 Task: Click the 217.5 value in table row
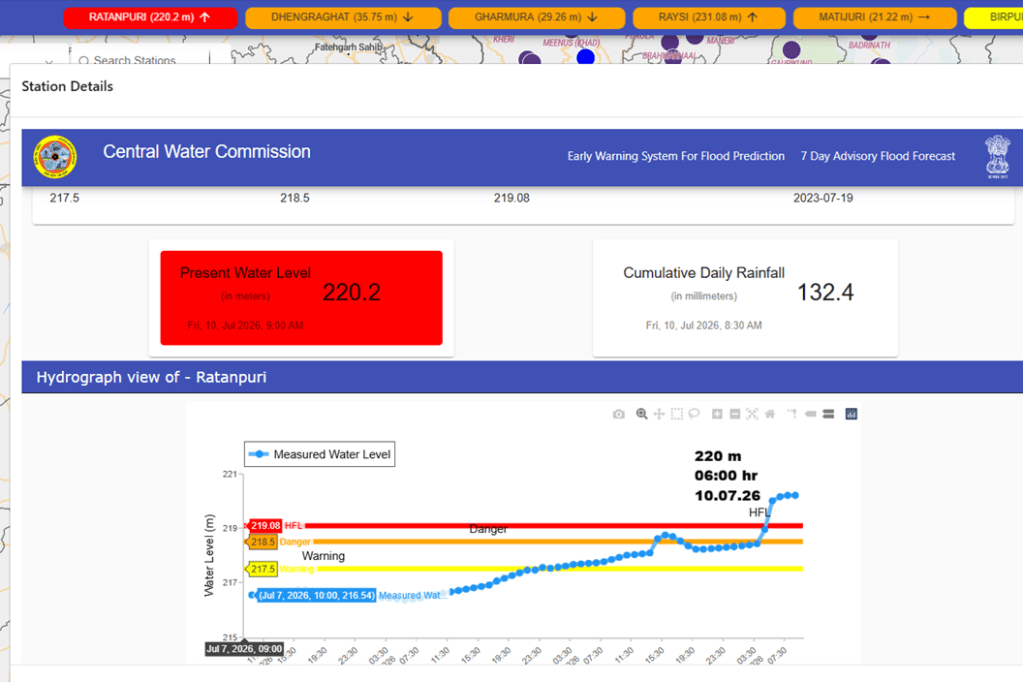coord(65,198)
